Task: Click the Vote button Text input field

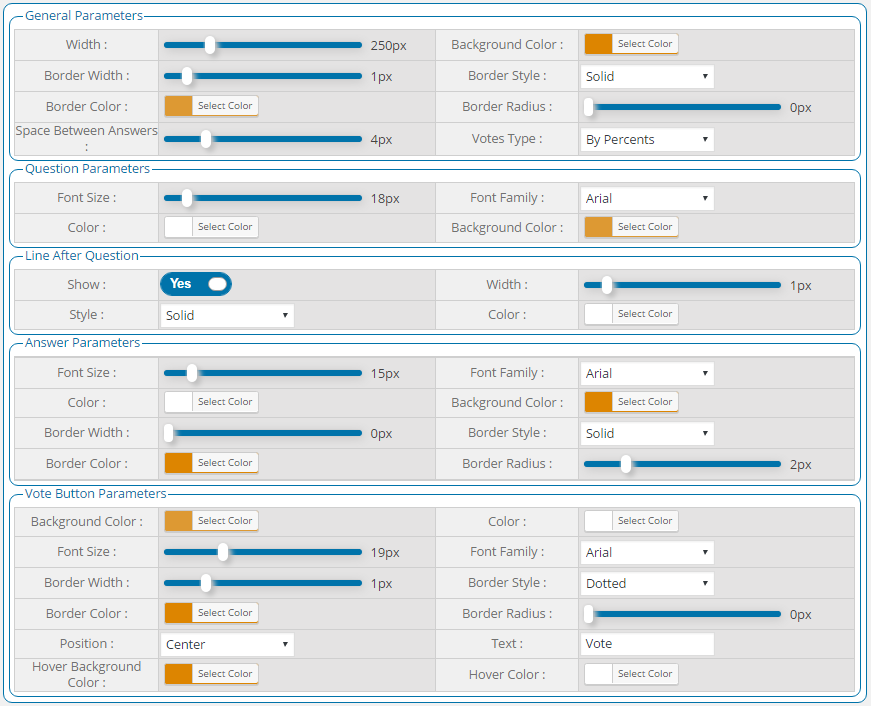Action: 647,645
